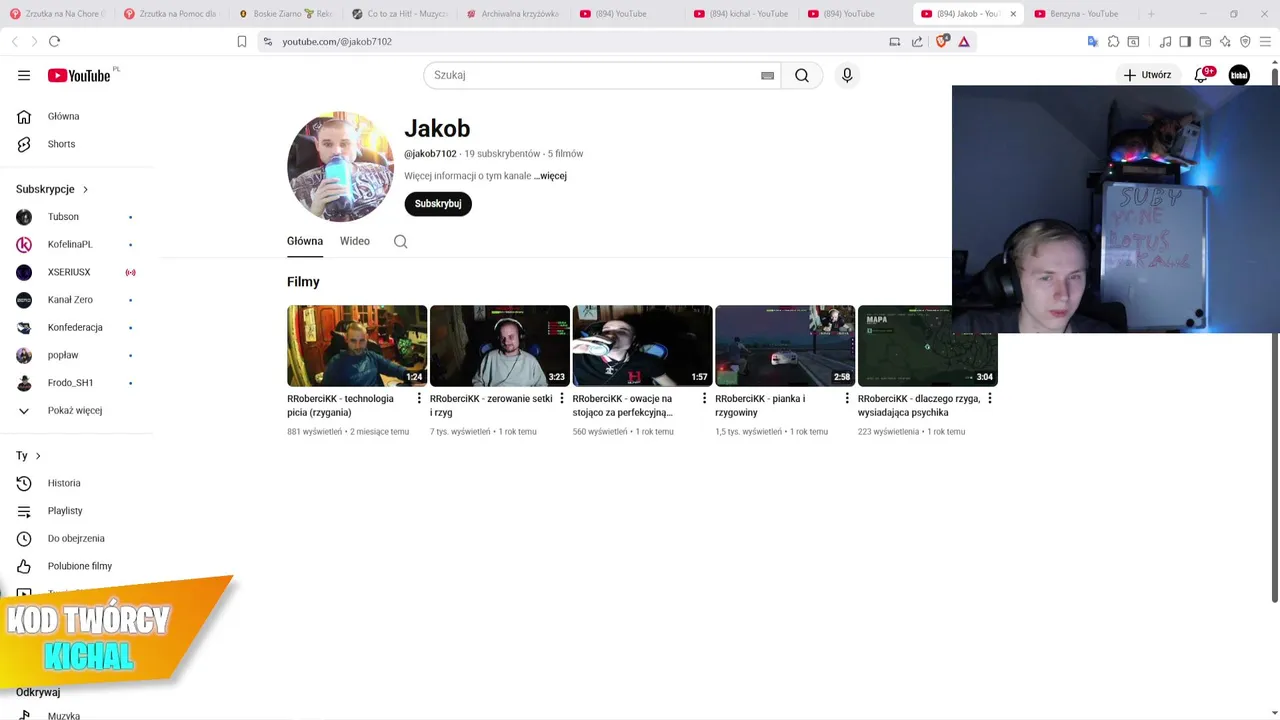Screen dimensions: 1280x720
Task: Select the Główna channel tab
Action: click(305, 241)
